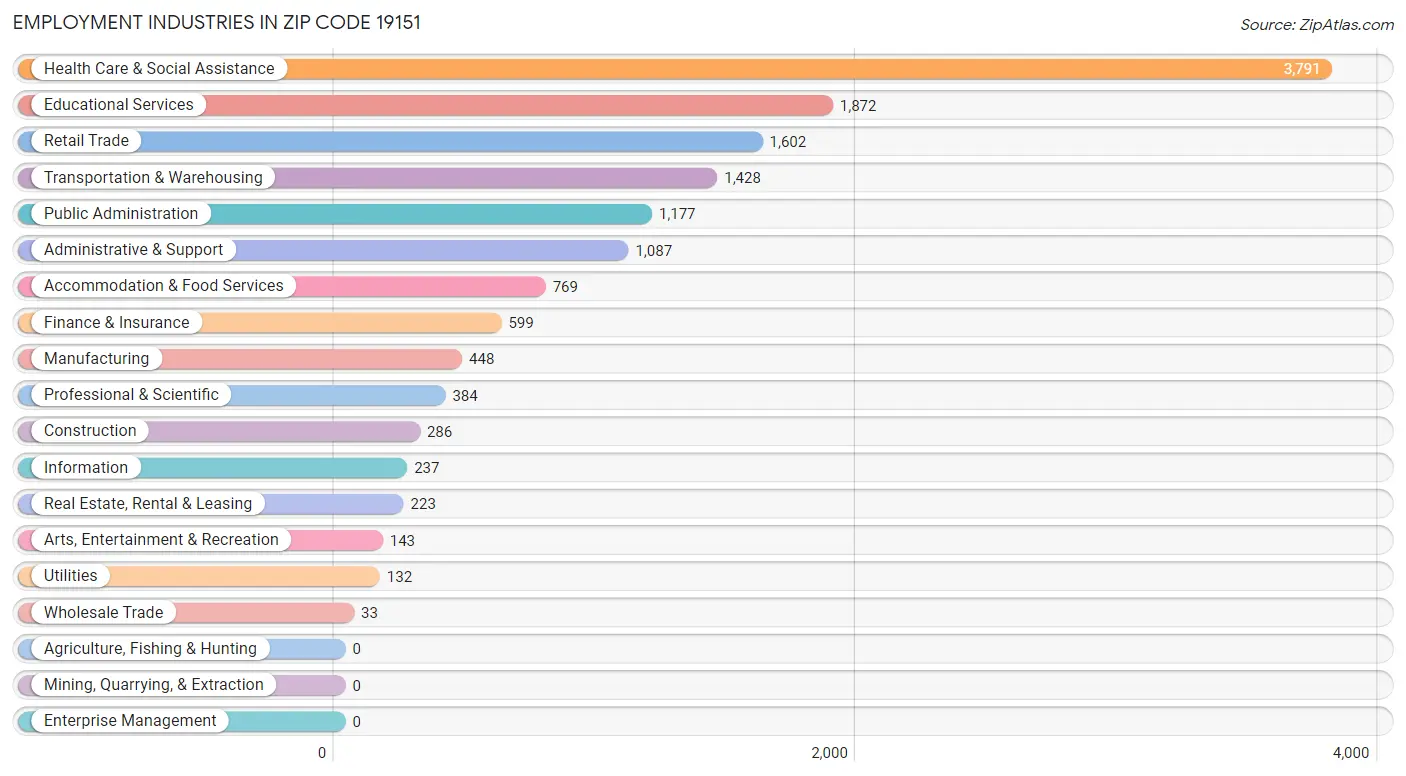The image size is (1406, 776).
Task: Click the Retail Trade label
Action: click(x=86, y=141)
